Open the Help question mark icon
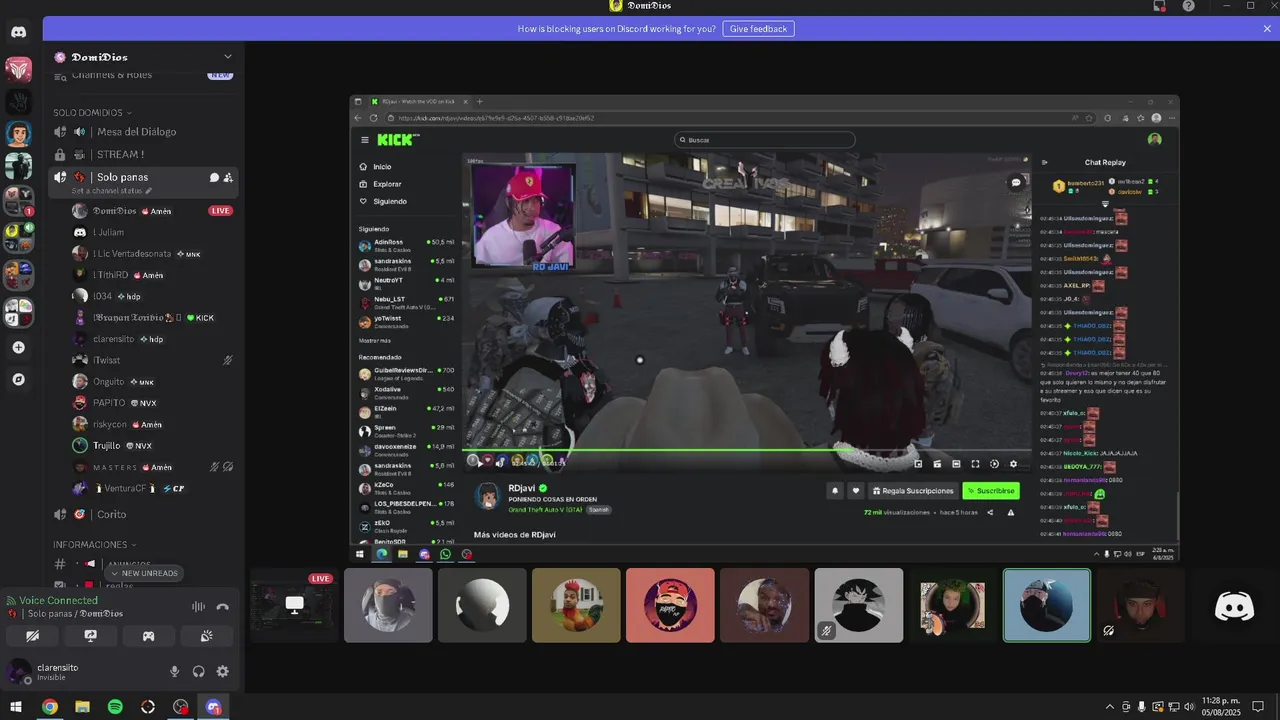This screenshot has height=720, width=1280. (1188, 6)
